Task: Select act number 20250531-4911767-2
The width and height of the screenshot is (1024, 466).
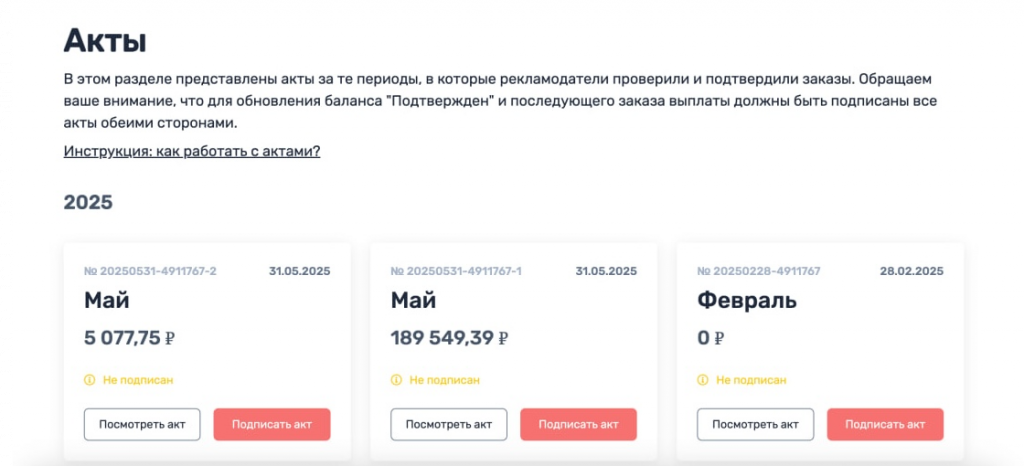Action: (x=150, y=271)
